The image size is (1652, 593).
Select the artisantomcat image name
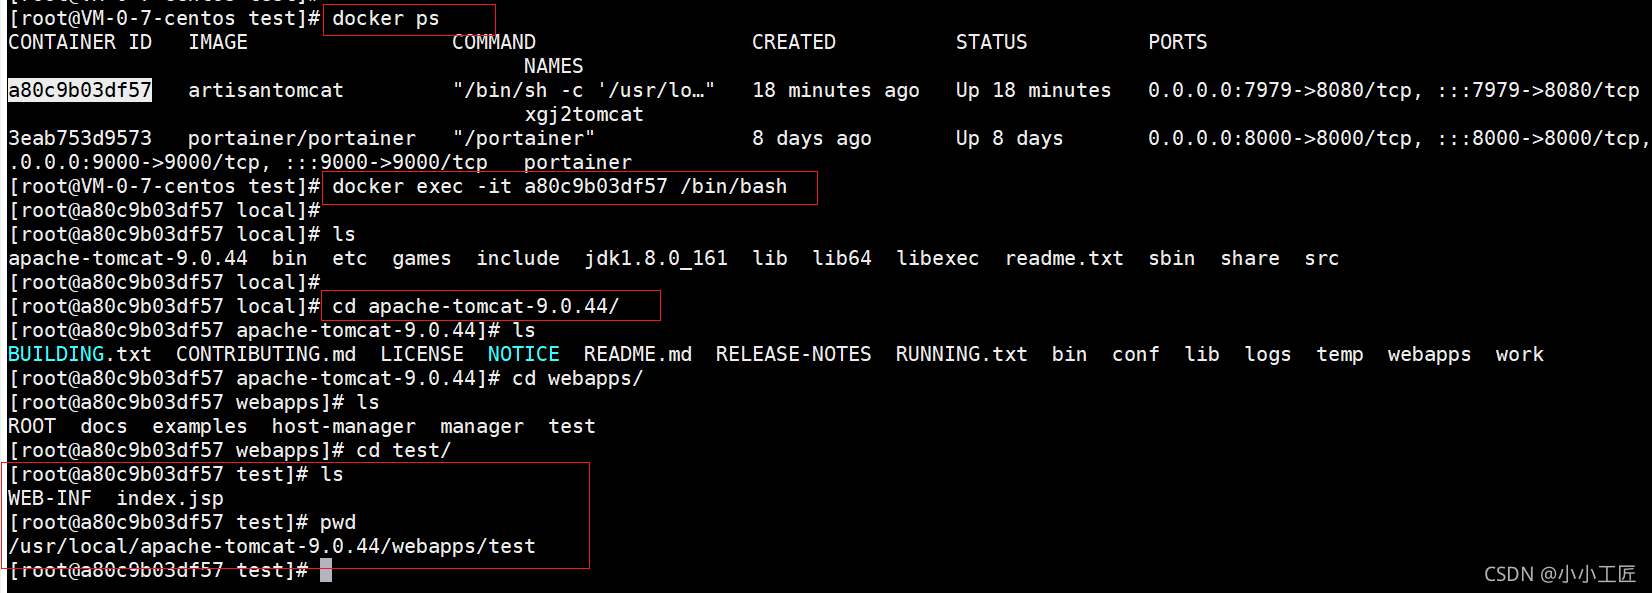265,90
